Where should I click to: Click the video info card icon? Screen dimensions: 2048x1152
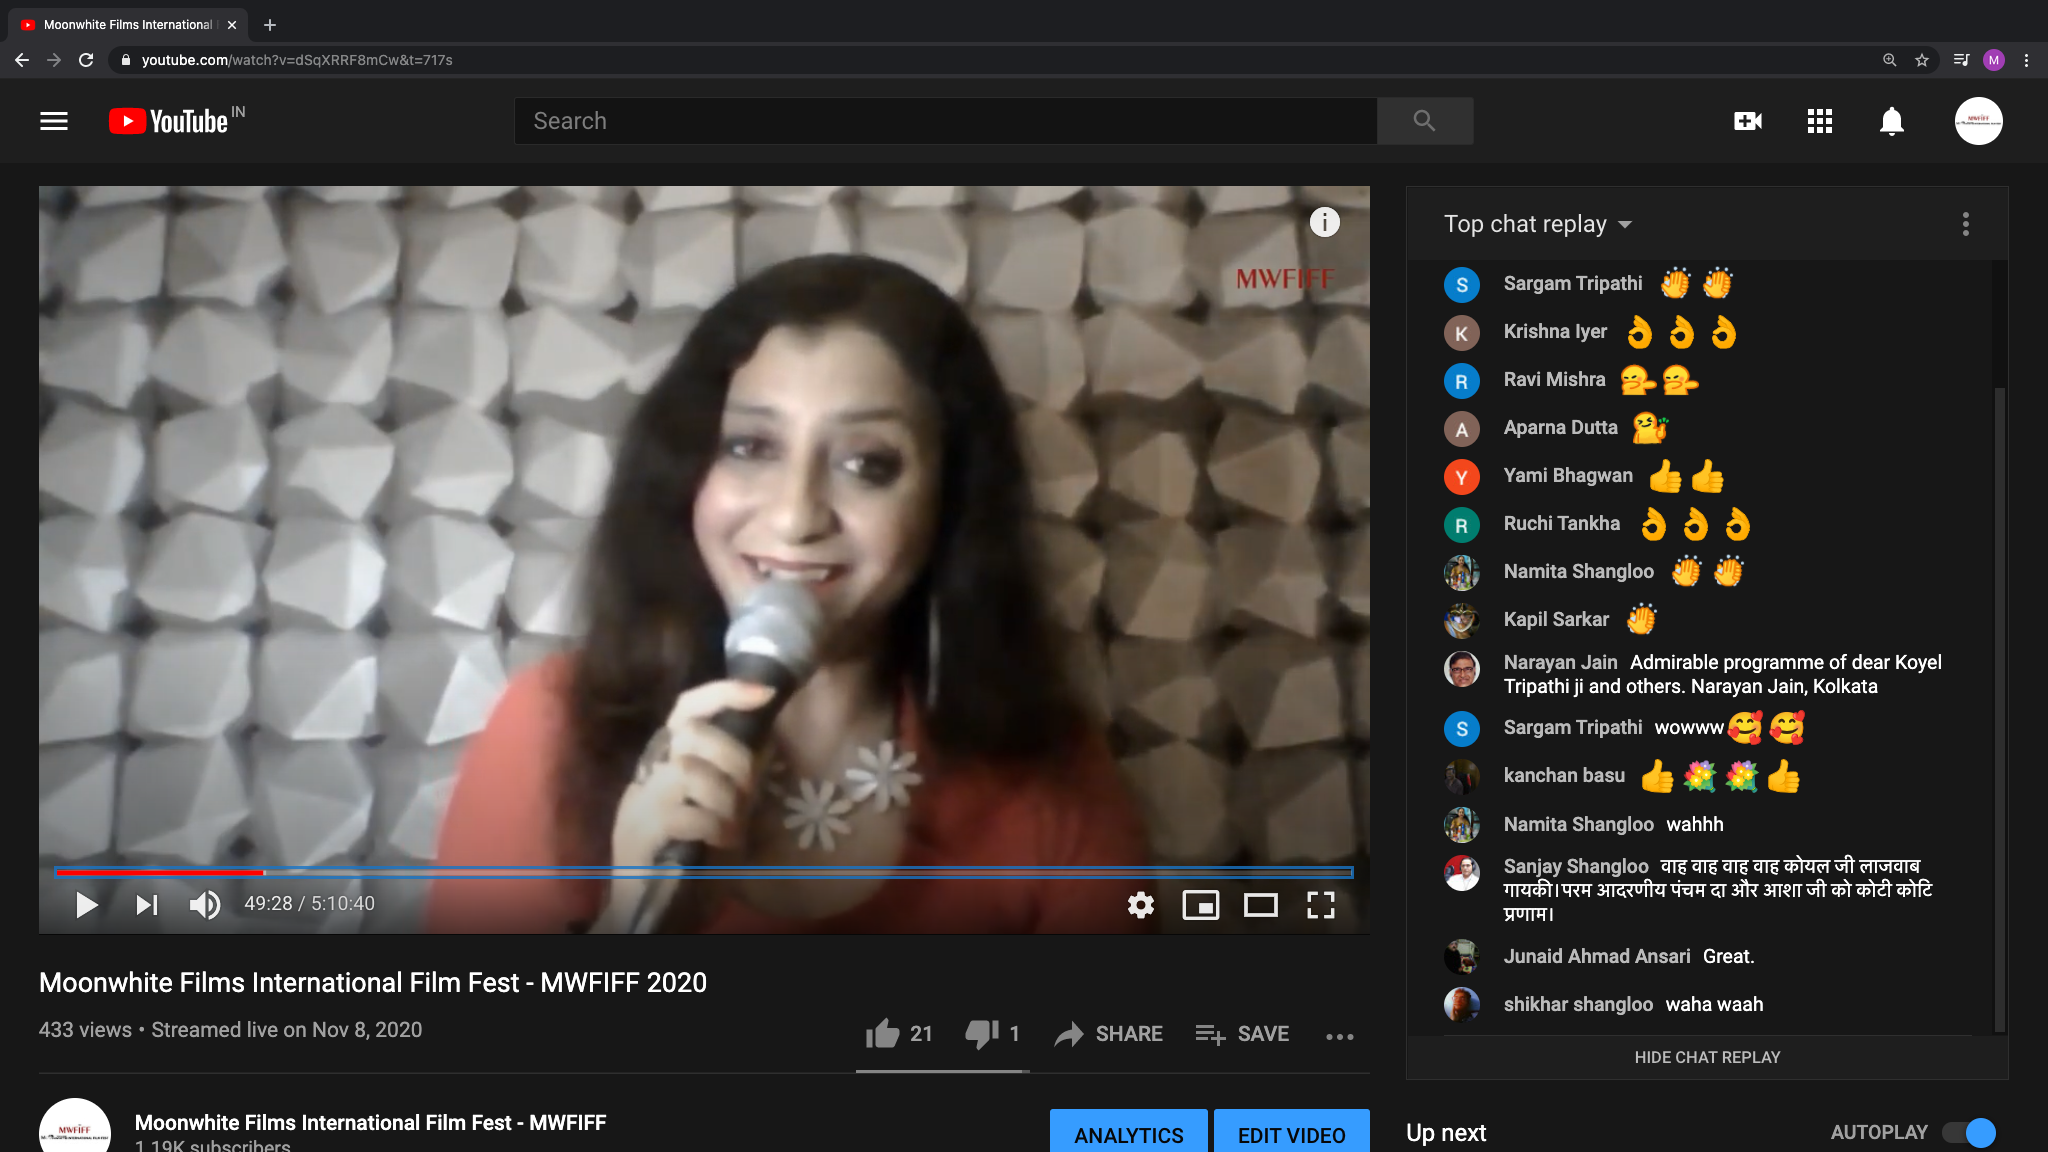coord(1325,222)
